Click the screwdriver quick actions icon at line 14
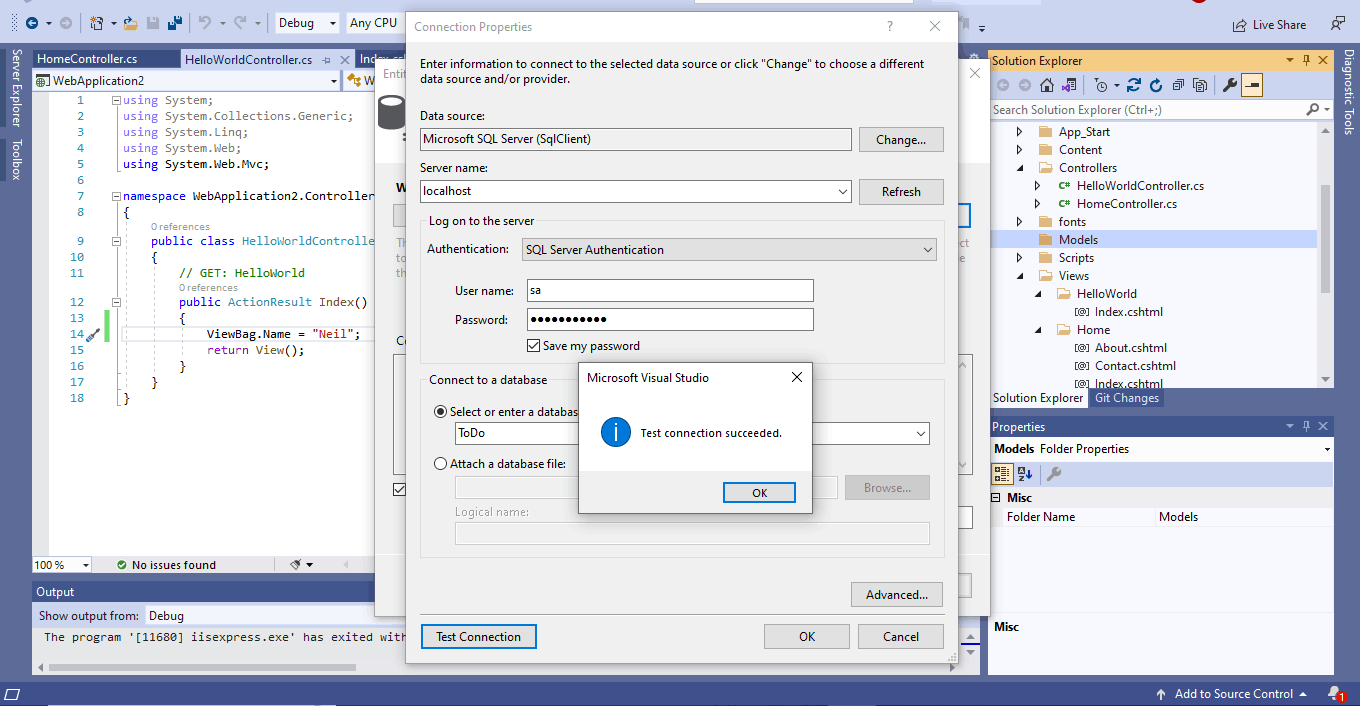Viewport: 1360px width, 706px height. coord(93,335)
